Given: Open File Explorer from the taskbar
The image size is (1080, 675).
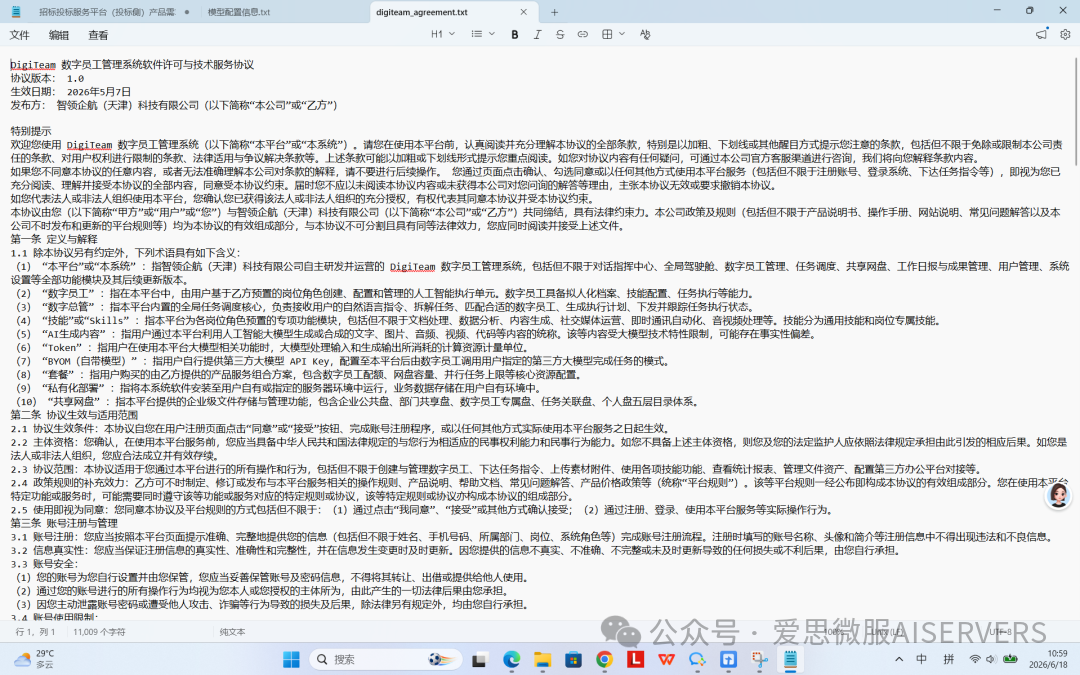Looking at the screenshot, I should tap(542, 659).
